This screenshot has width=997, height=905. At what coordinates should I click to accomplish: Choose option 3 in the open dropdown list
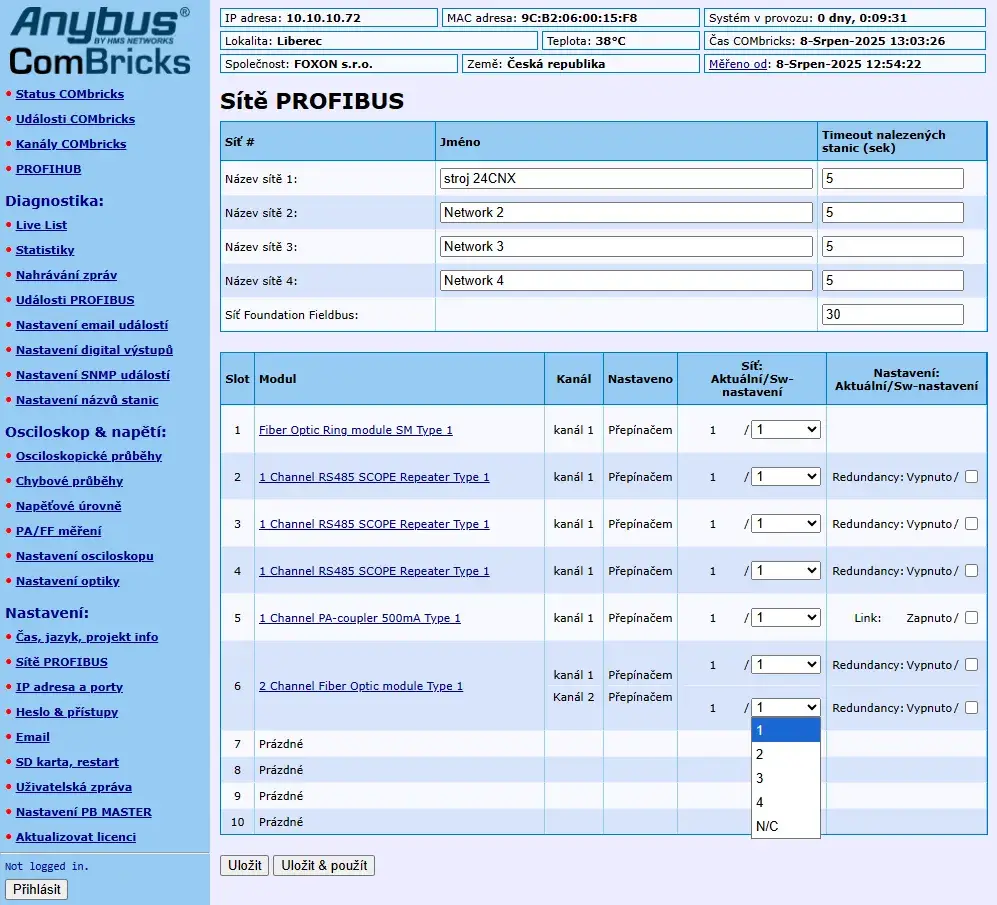785,778
